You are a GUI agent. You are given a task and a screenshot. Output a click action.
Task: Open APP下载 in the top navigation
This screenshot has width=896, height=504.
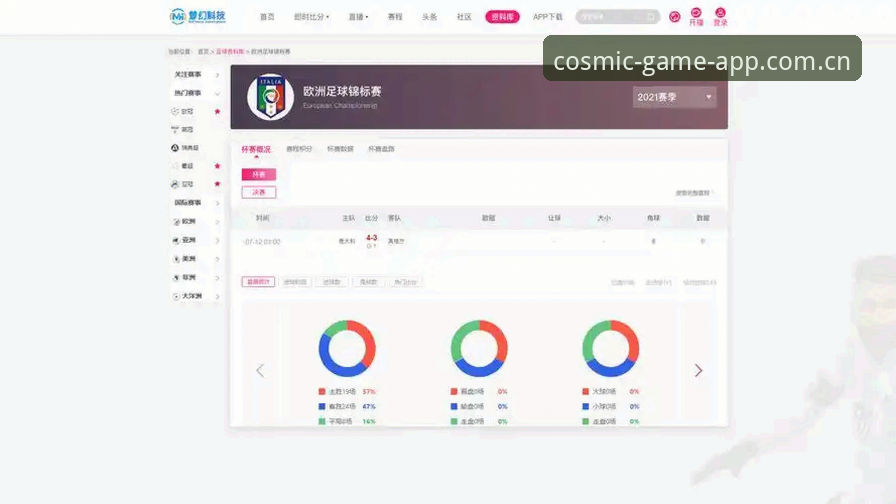pos(547,17)
